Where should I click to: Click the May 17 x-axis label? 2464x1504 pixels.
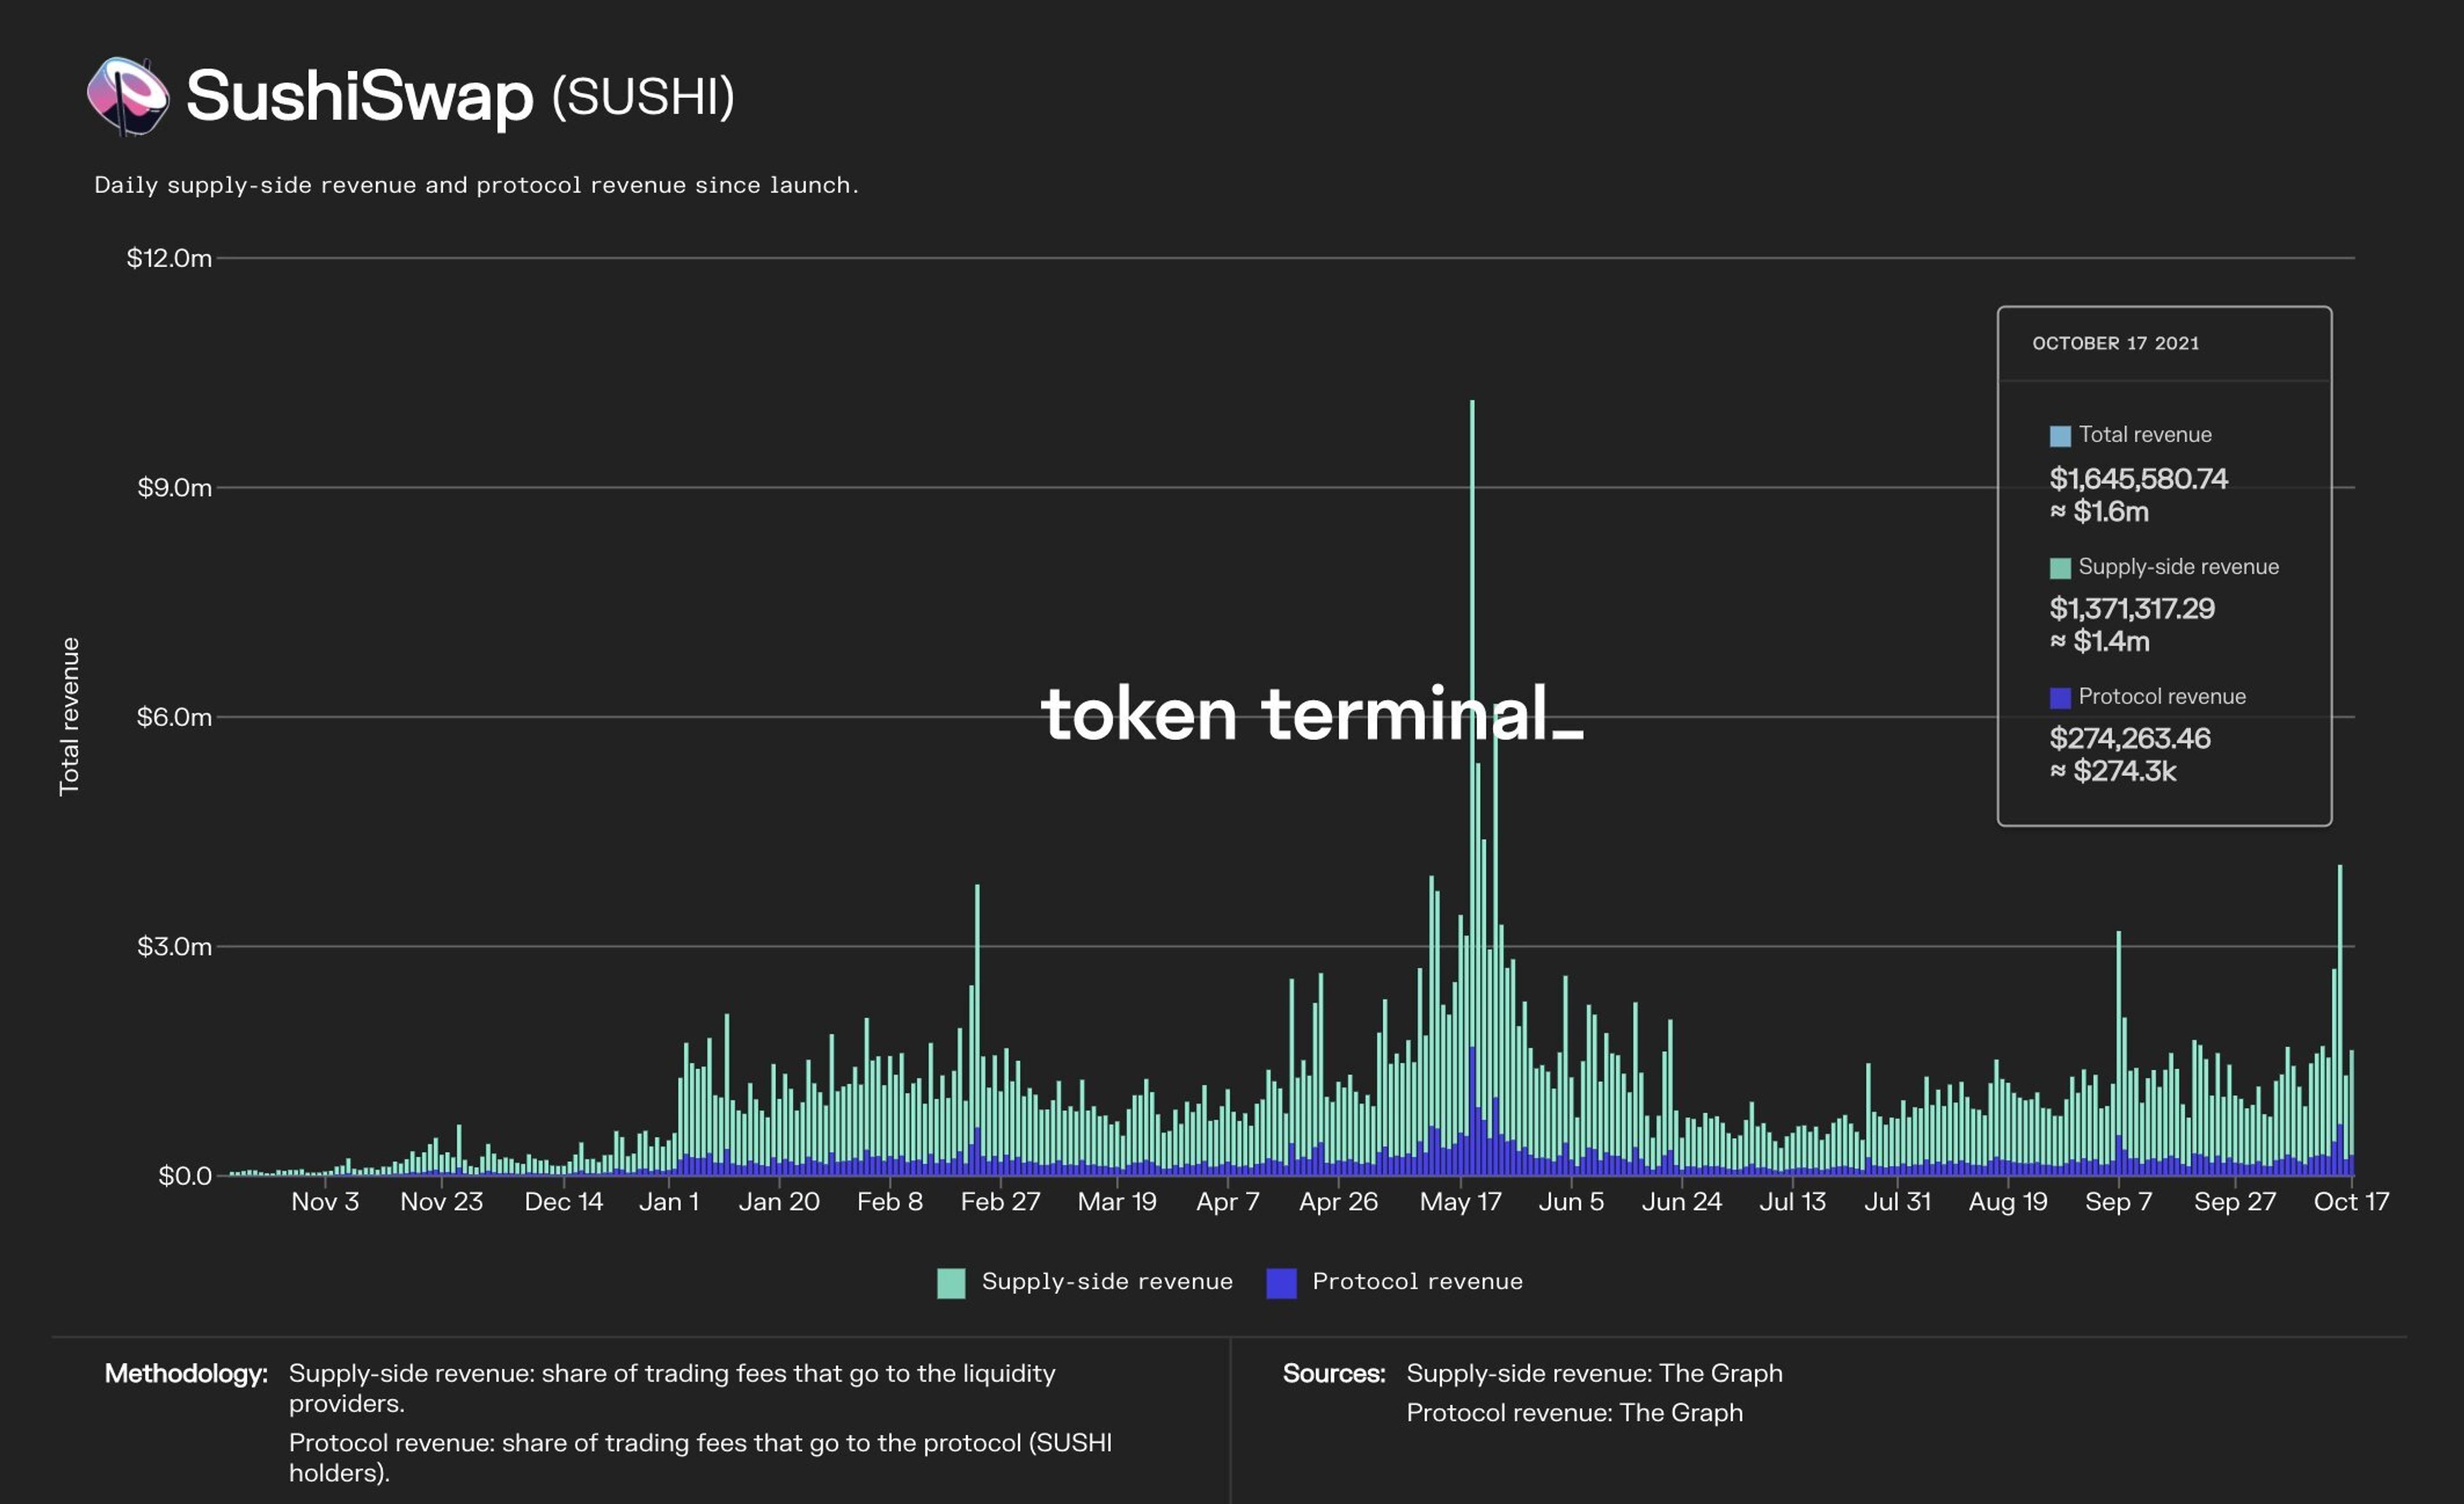tap(1460, 1201)
